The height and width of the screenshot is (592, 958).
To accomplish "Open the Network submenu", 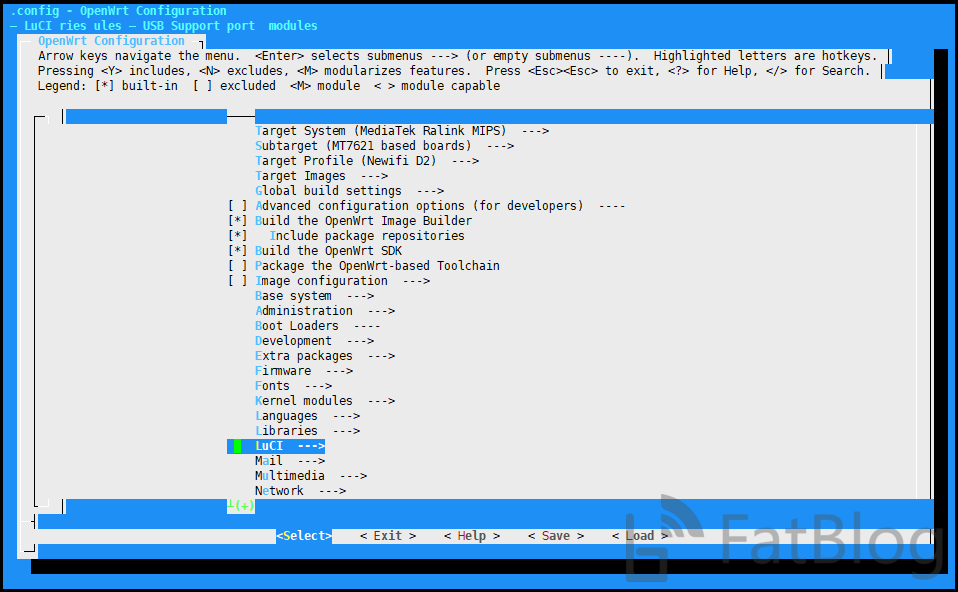I will tap(300, 491).
